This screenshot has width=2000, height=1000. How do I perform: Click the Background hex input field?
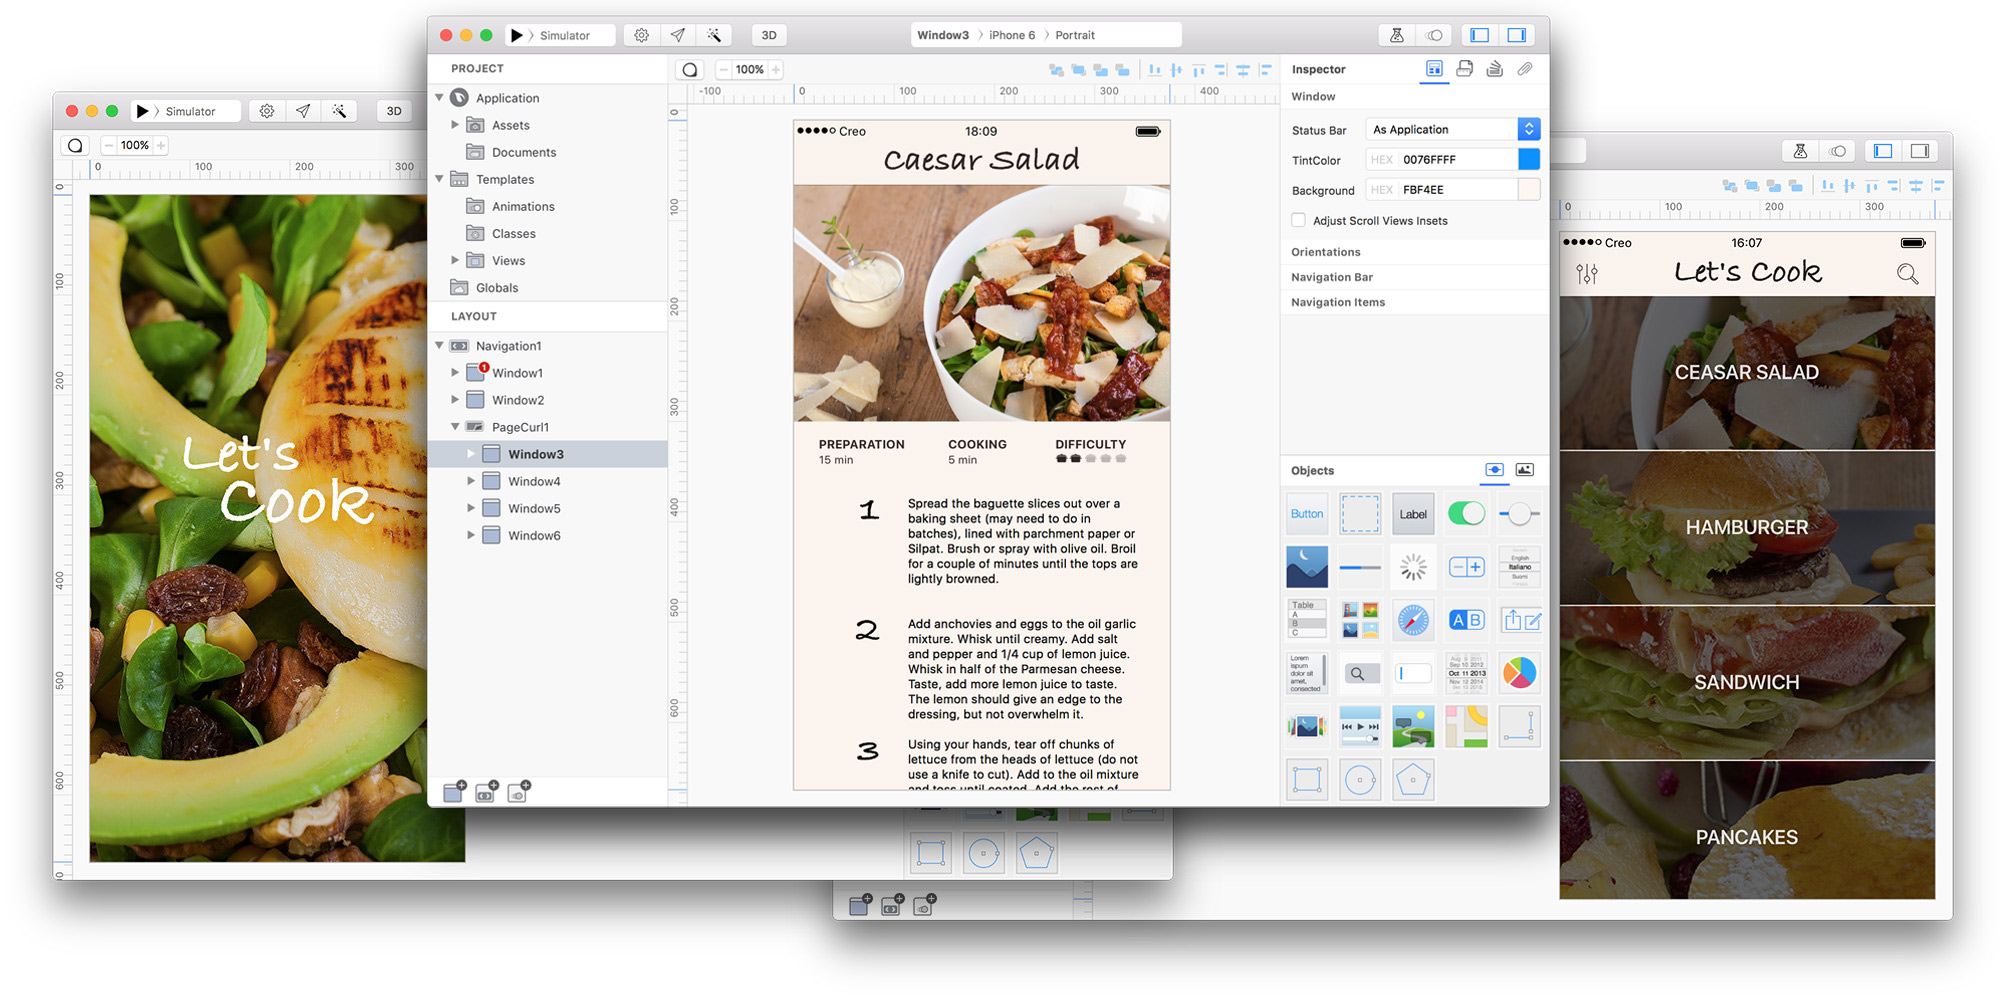pyautogui.click(x=1456, y=189)
